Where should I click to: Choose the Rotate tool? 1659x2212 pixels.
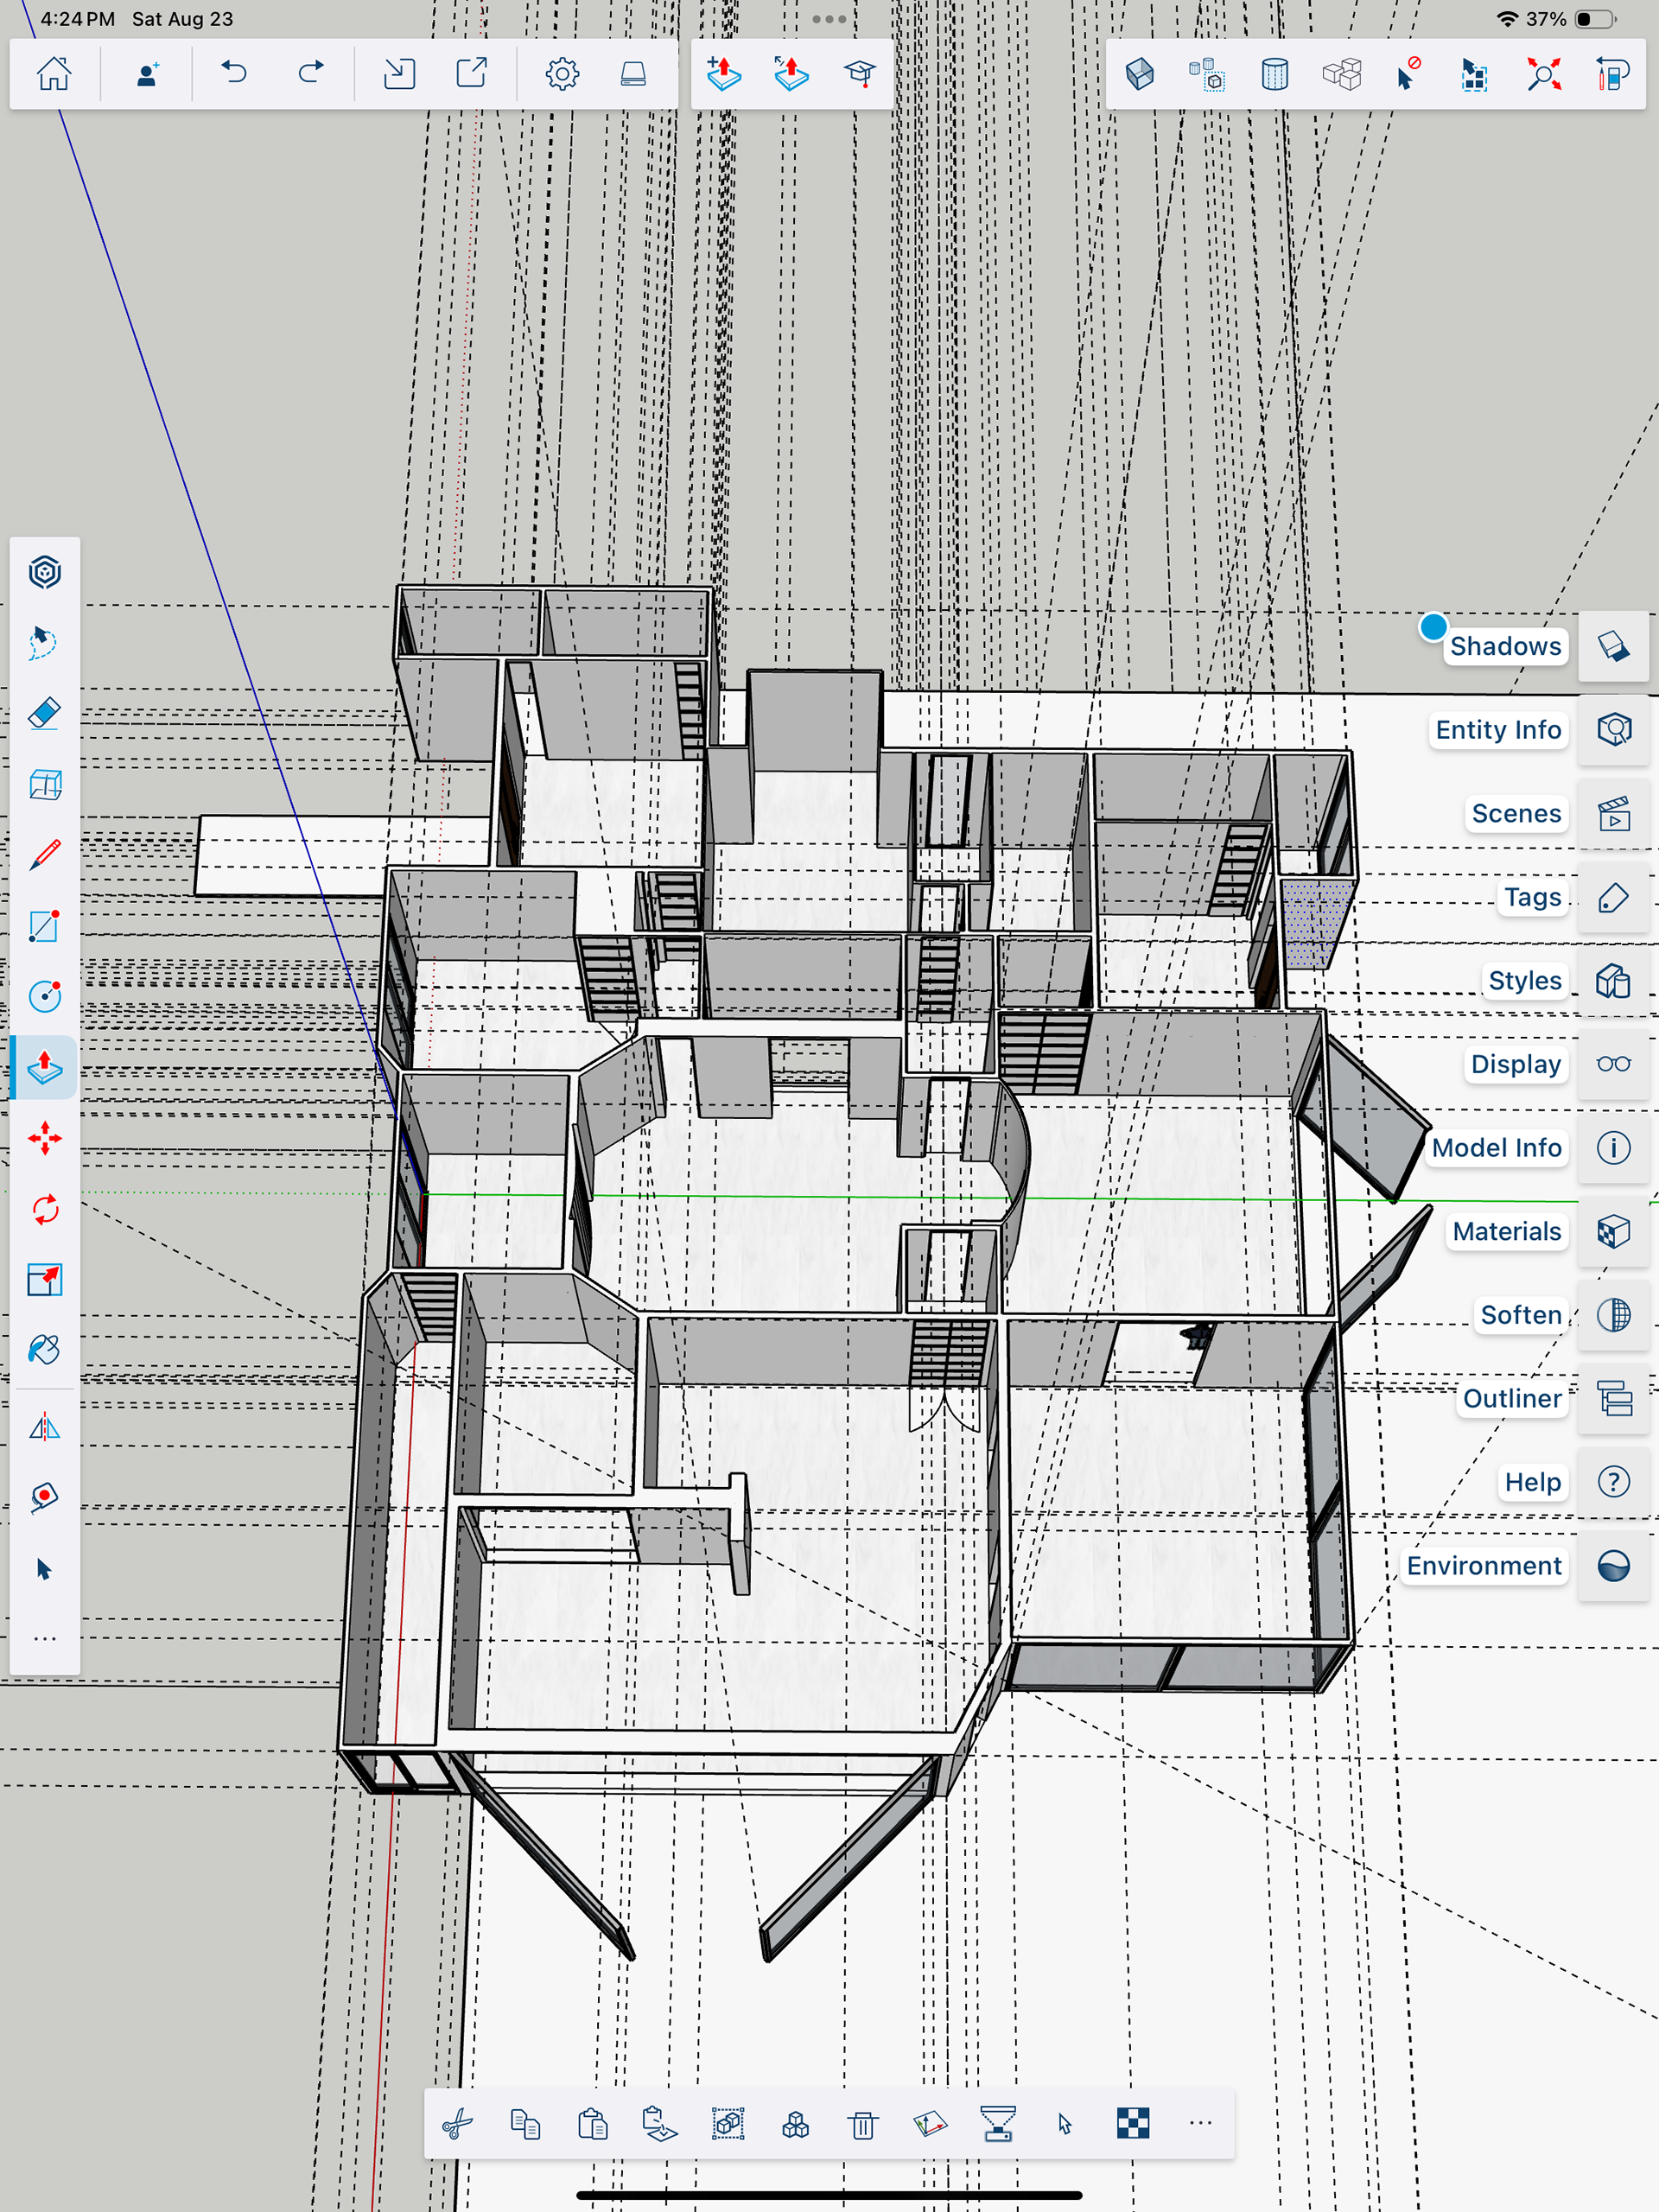click(x=44, y=1209)
